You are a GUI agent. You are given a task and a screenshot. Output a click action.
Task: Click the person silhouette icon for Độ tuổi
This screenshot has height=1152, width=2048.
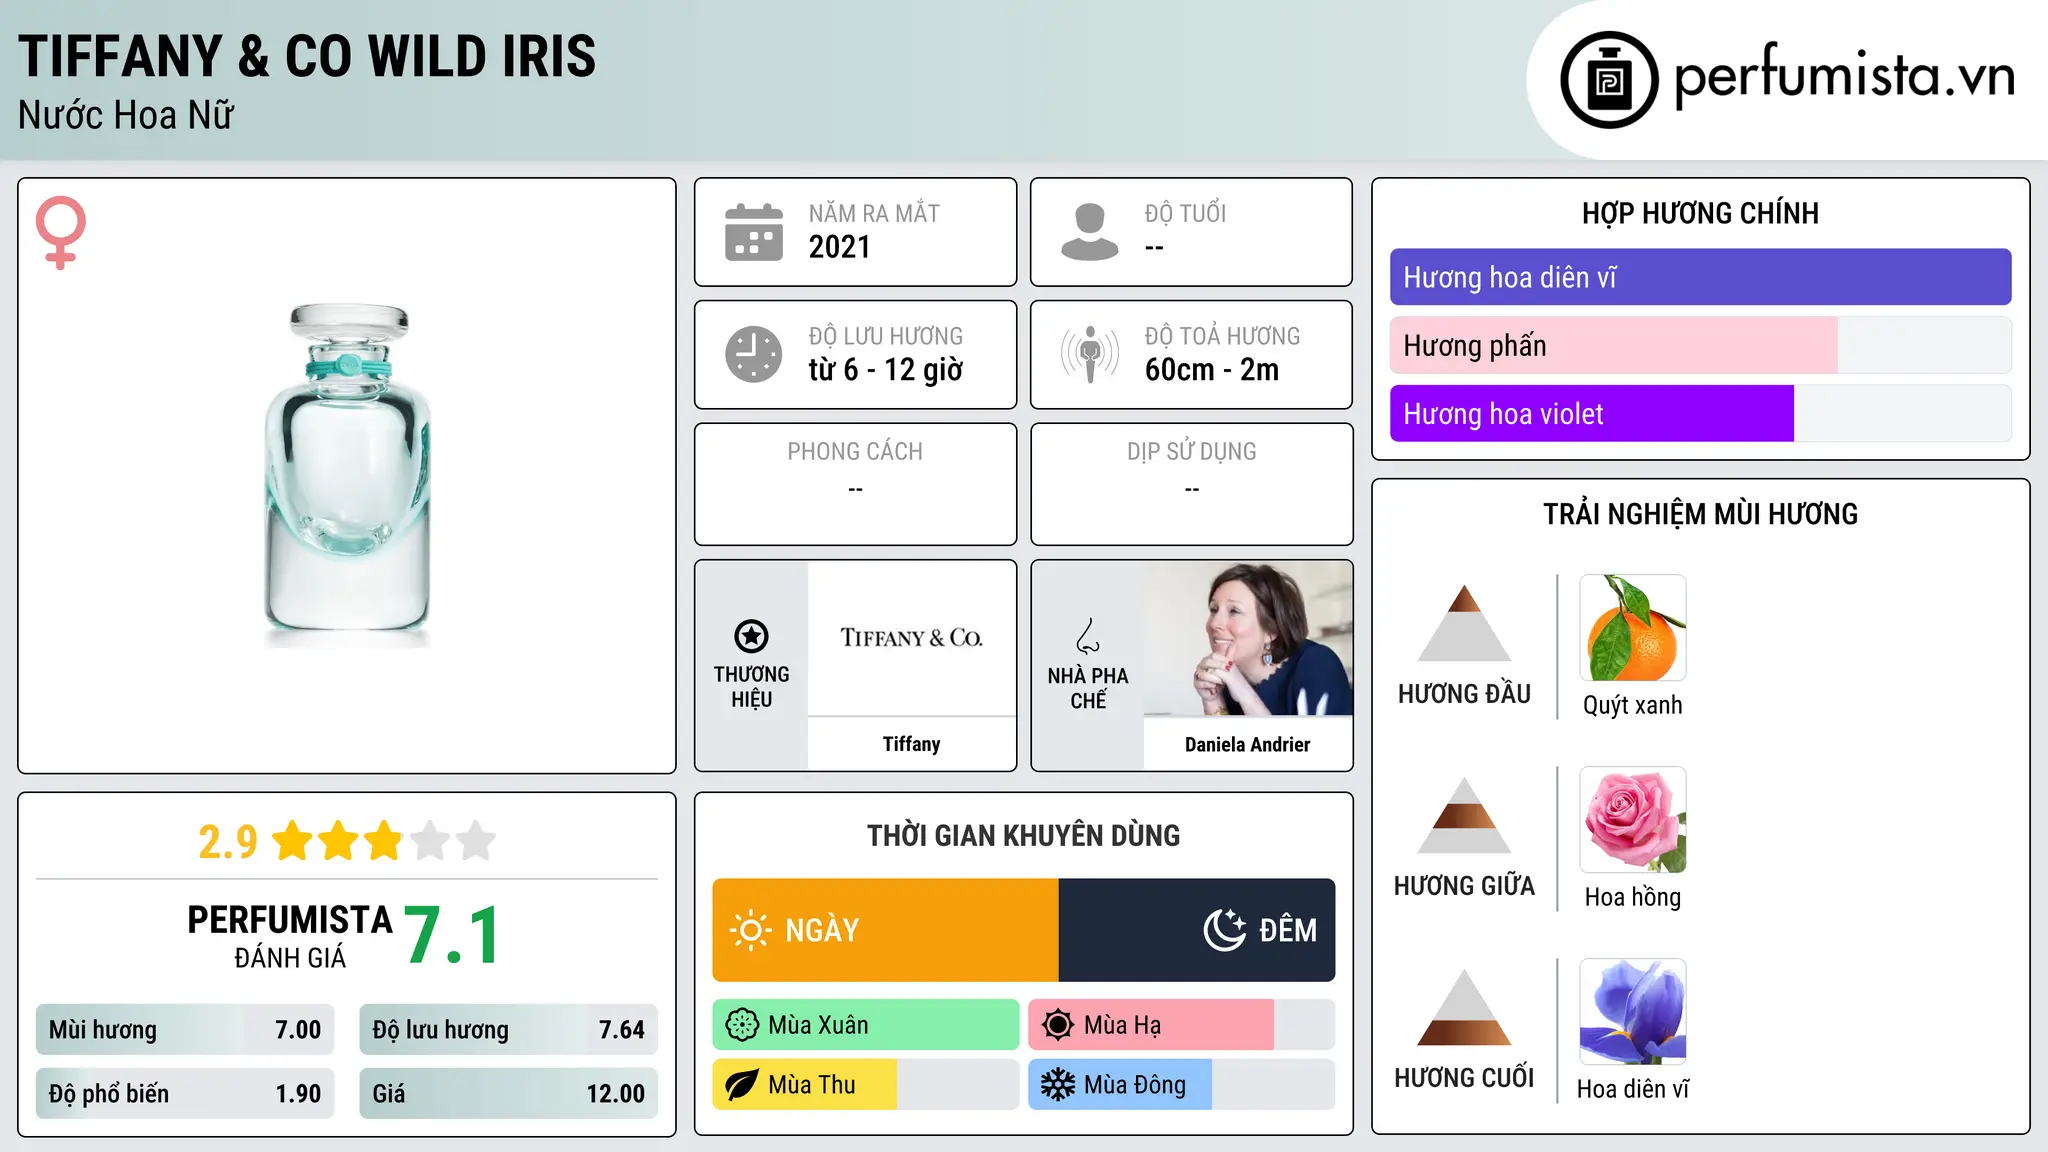[1089, 232]
